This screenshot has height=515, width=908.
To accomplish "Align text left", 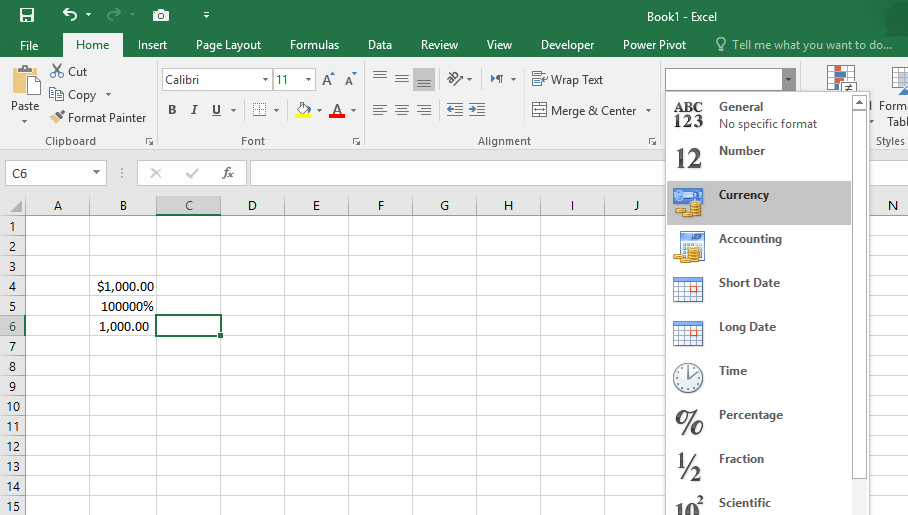I will click(x=380, y=110).
